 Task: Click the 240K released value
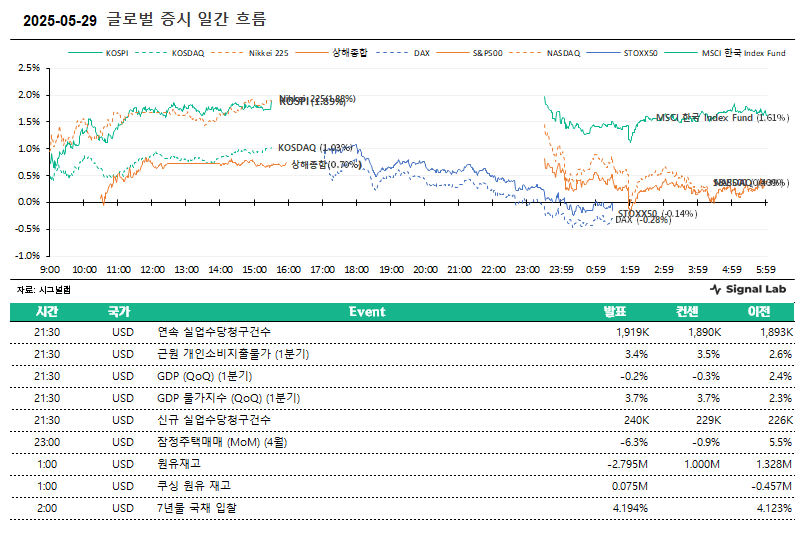pos(637,420)
